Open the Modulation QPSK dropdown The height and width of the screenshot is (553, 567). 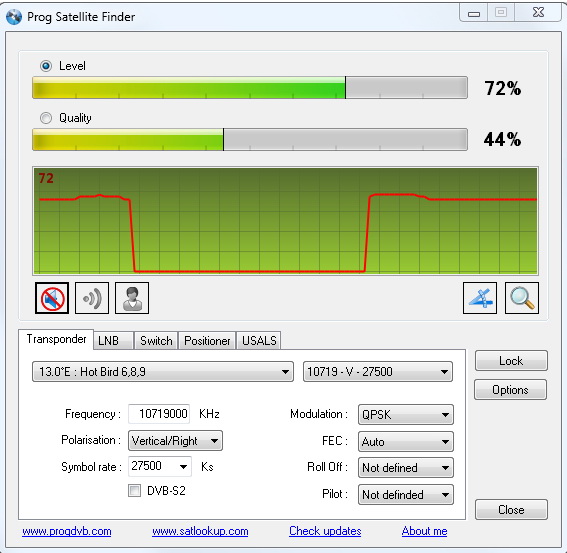tap(406, 414)
